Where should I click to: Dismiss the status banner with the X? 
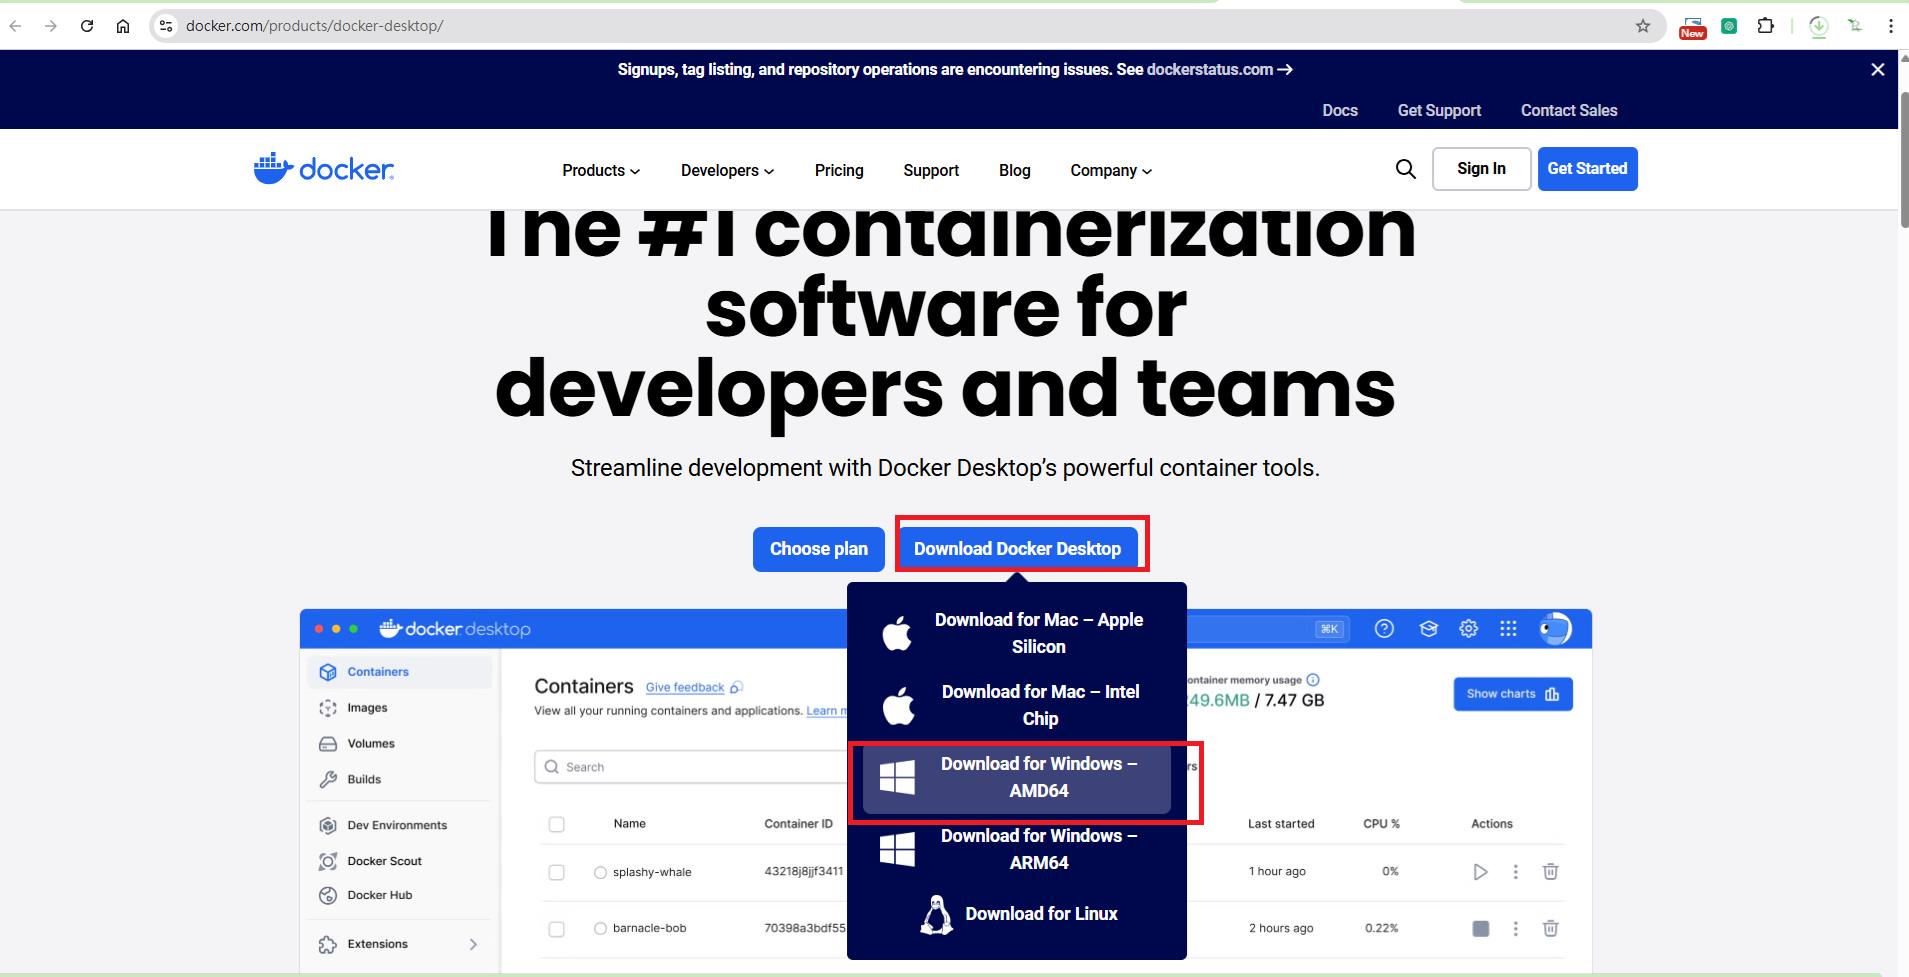(x=1878, y=69)
